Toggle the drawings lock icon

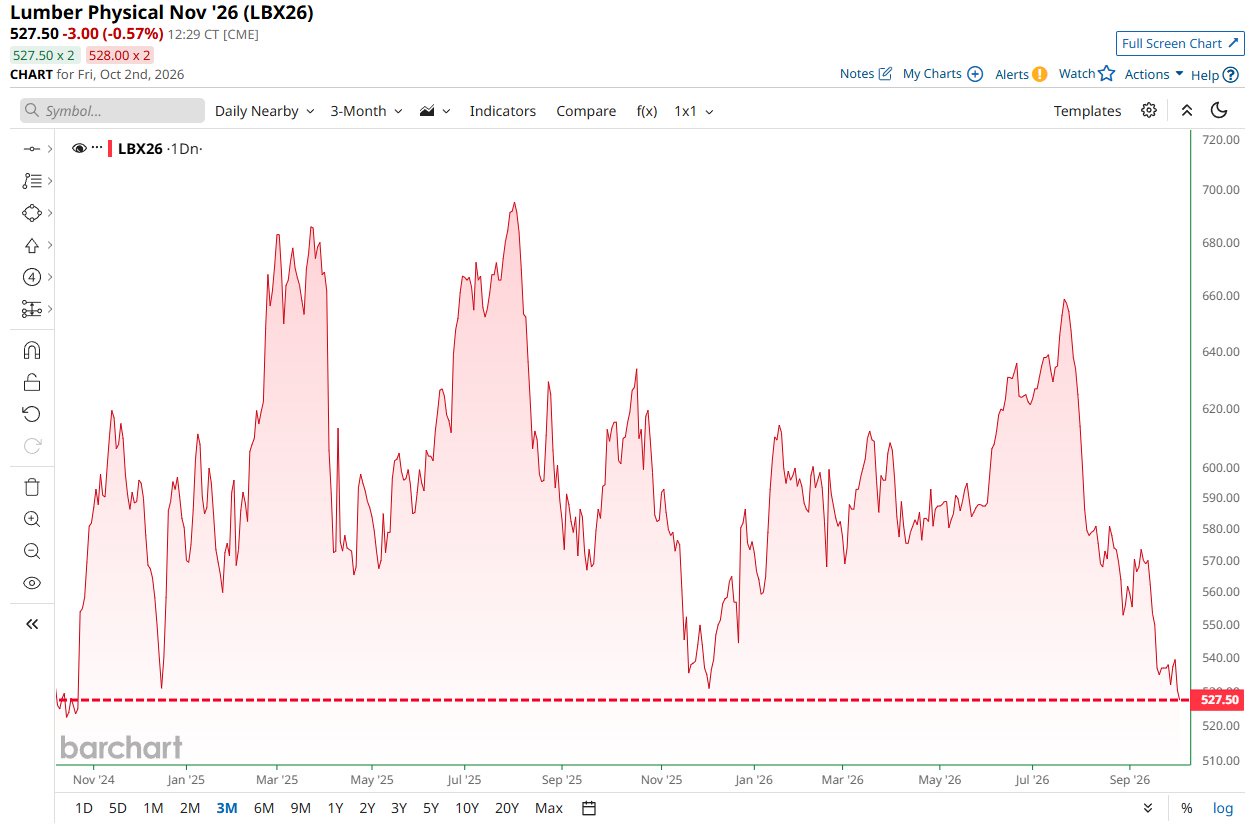31,382
